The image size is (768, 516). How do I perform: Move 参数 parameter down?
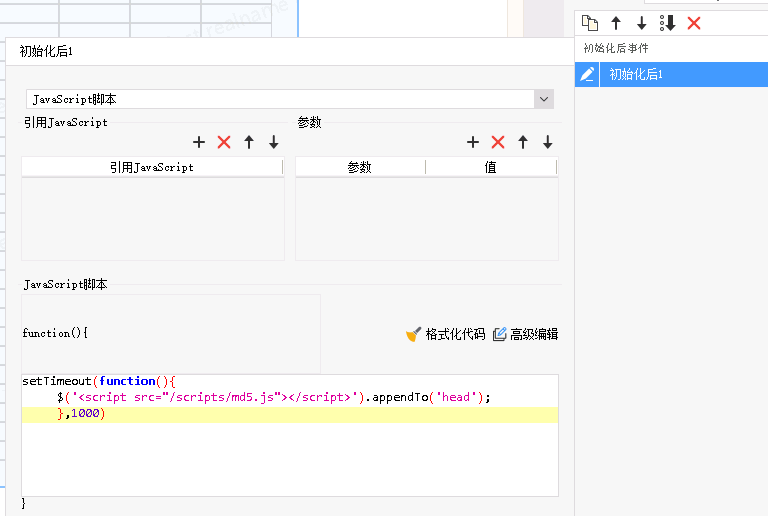click(548, 142)
